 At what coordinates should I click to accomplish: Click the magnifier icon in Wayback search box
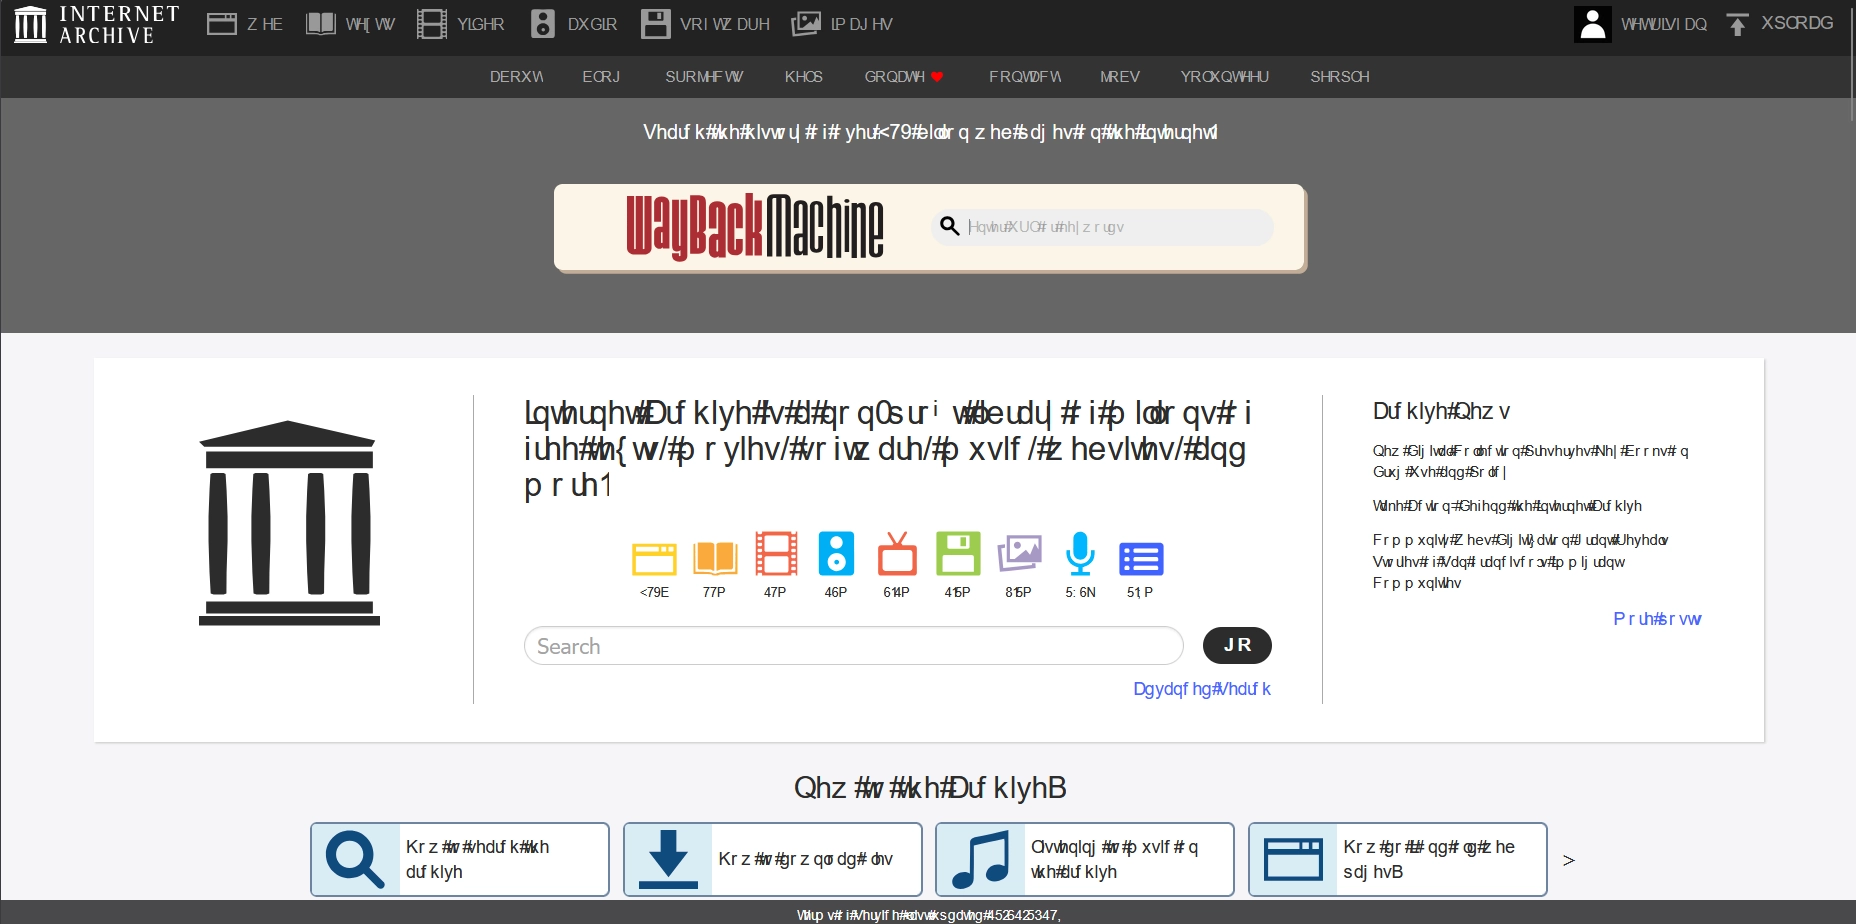click(x=950, y=227)
